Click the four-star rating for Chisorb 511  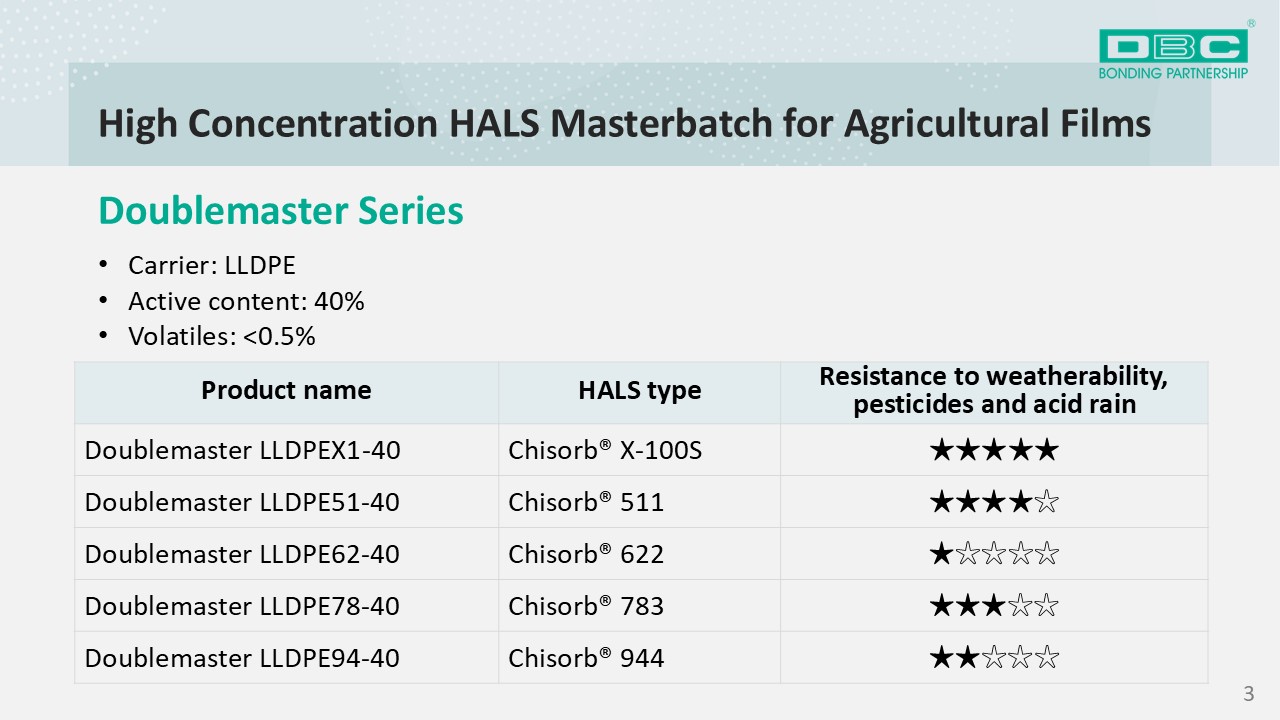pos(994,502)
